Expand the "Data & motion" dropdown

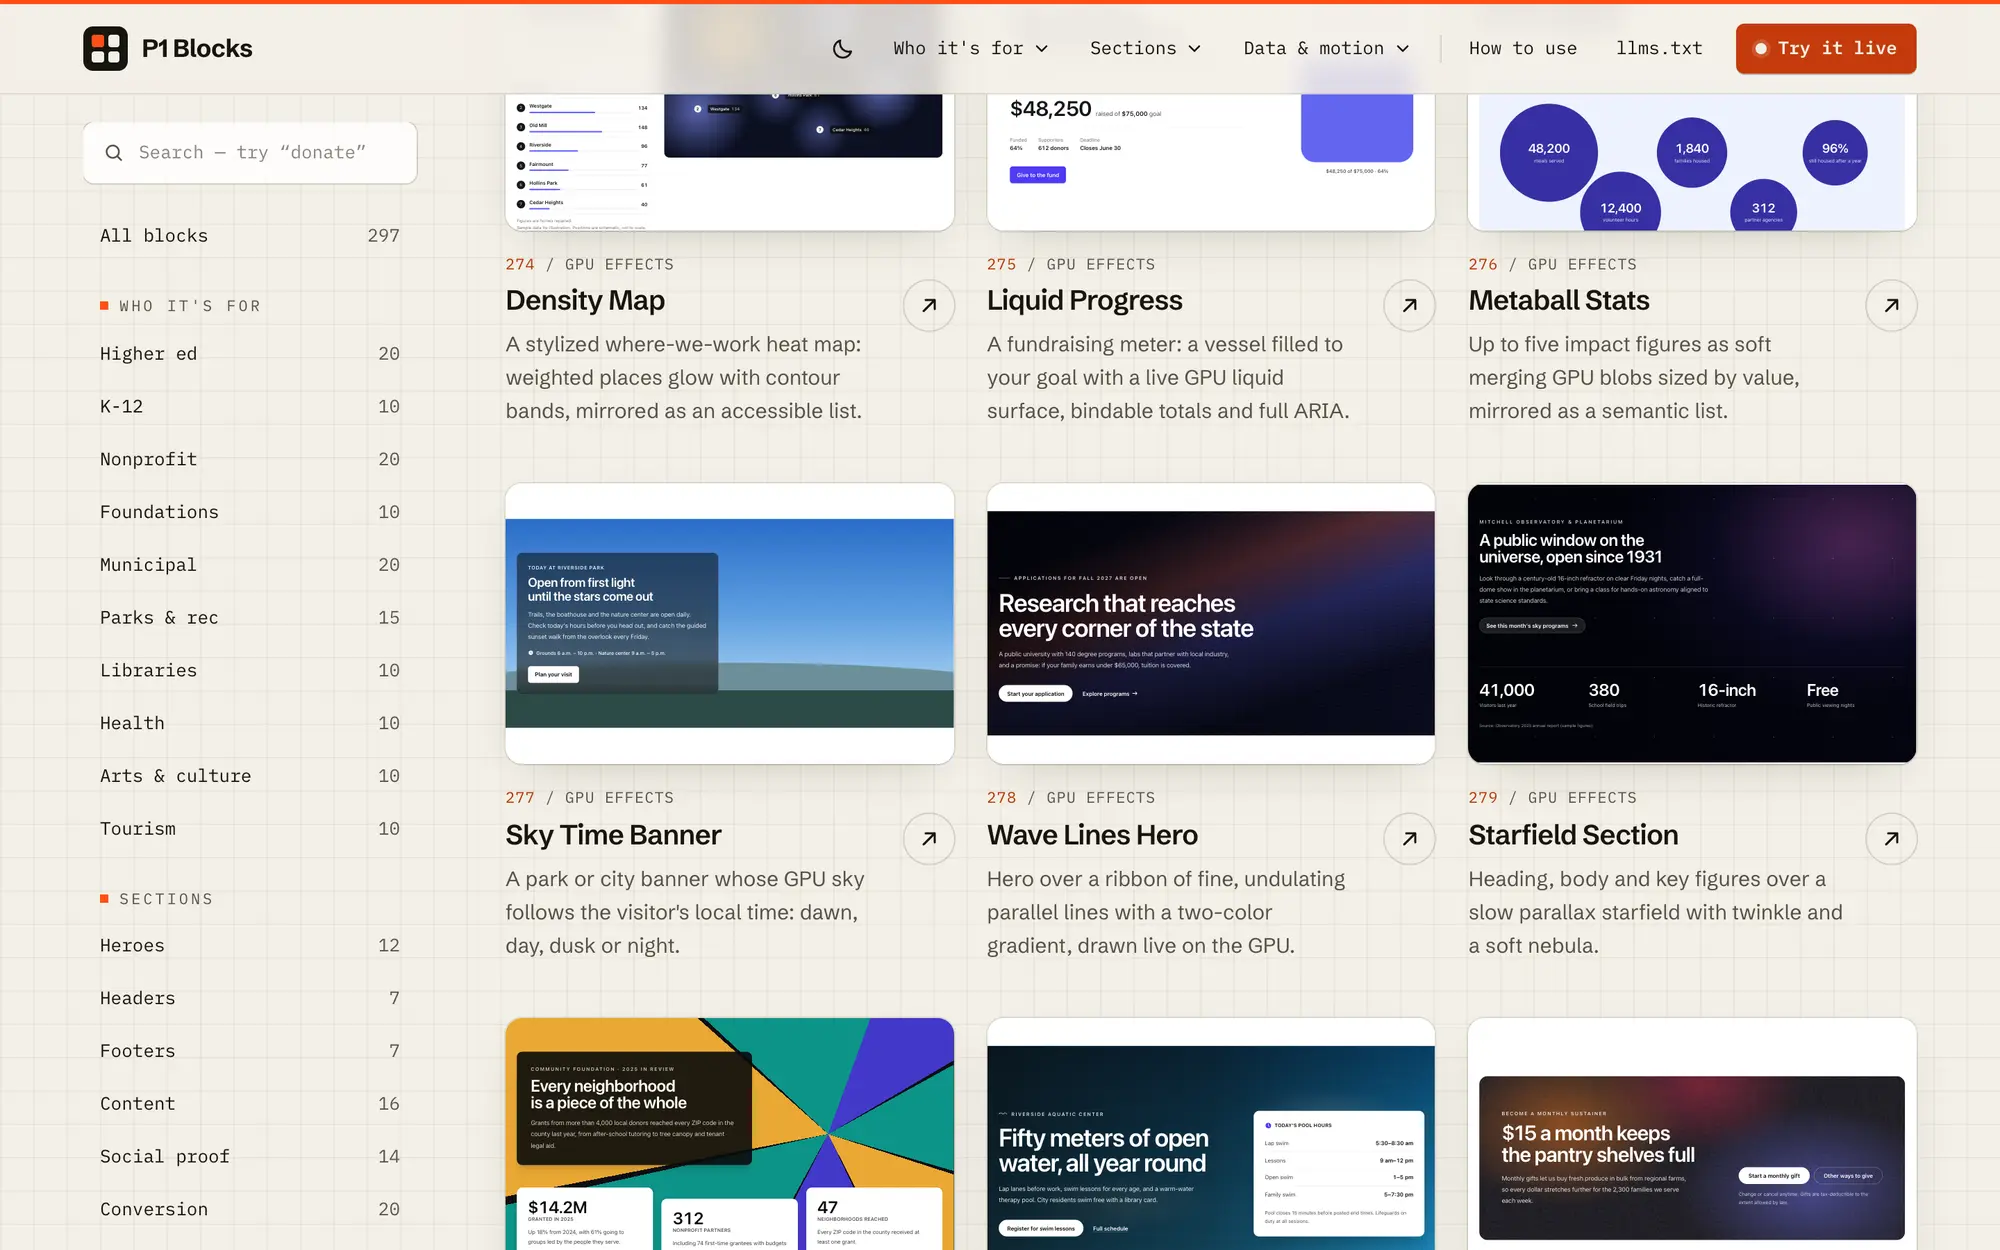tap(1326, 48)
